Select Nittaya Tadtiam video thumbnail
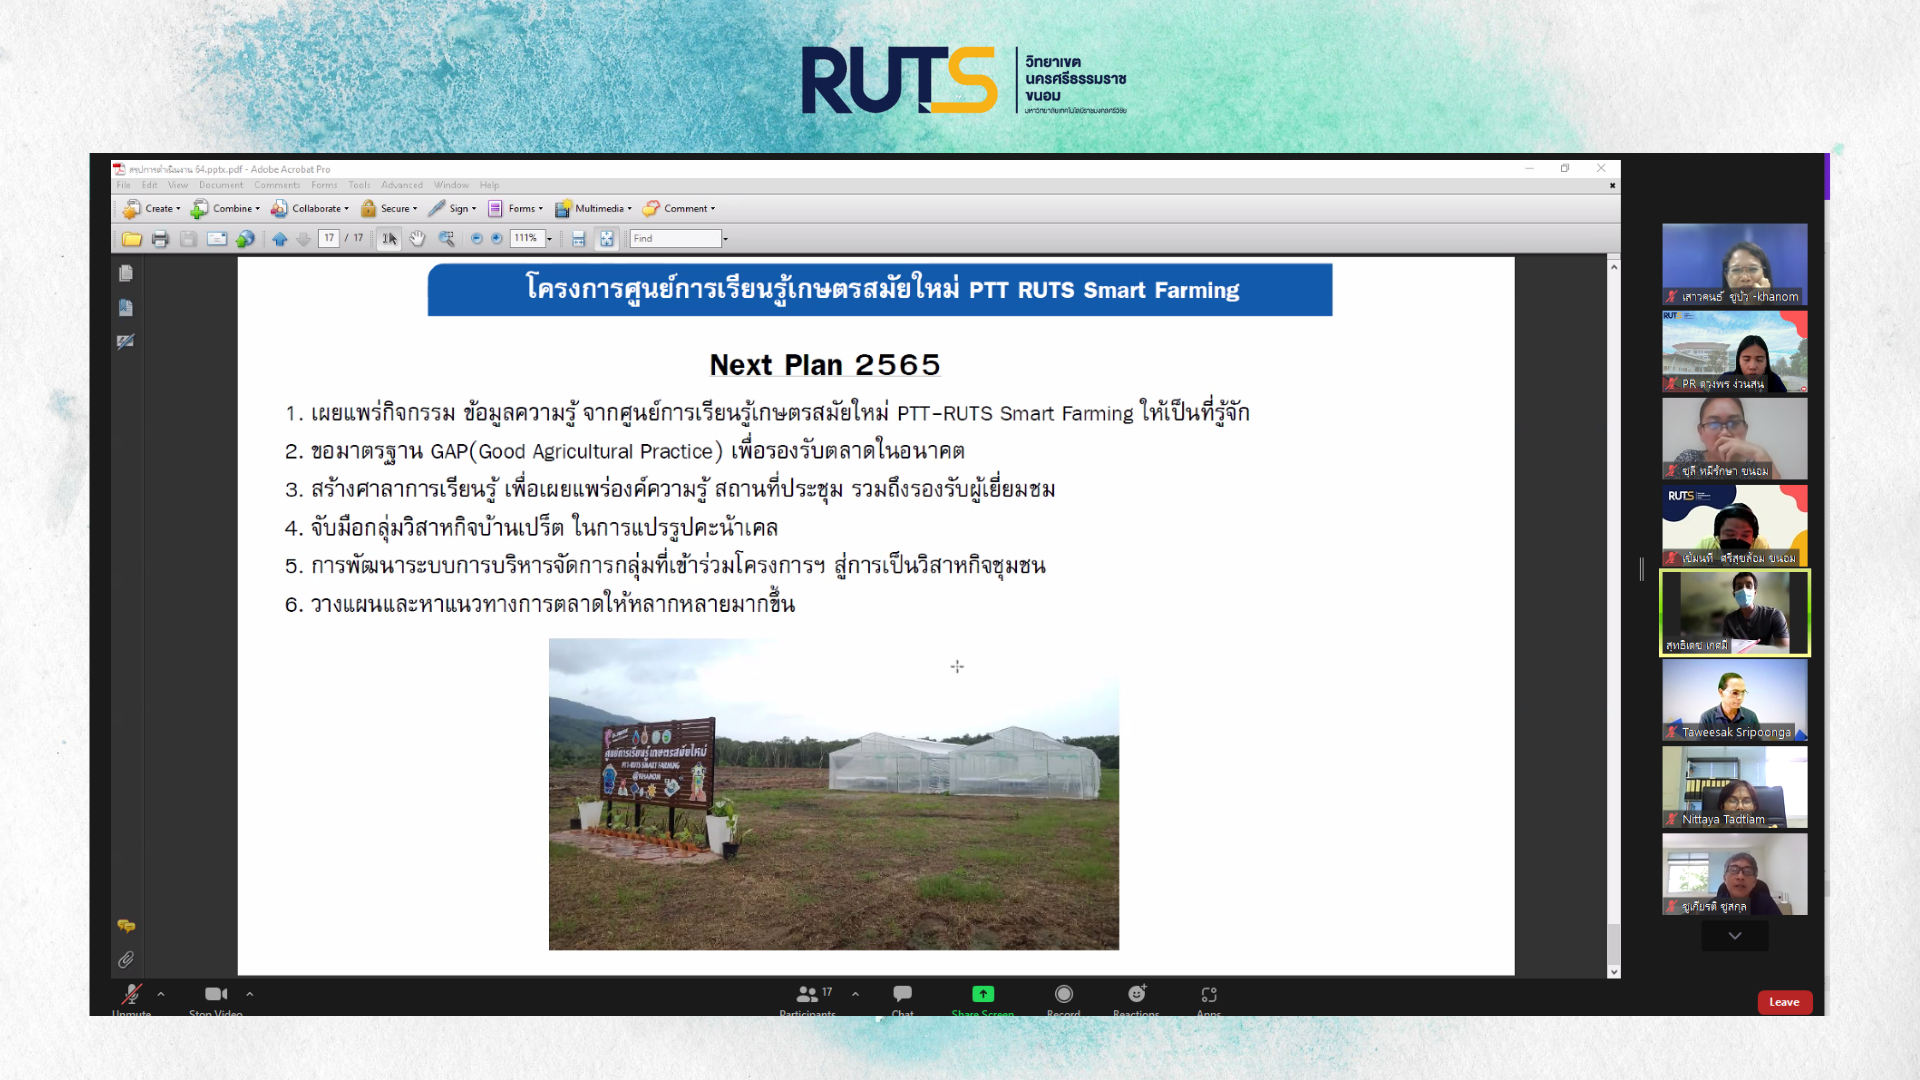1920x1080 pixels. pos(1735,787)
